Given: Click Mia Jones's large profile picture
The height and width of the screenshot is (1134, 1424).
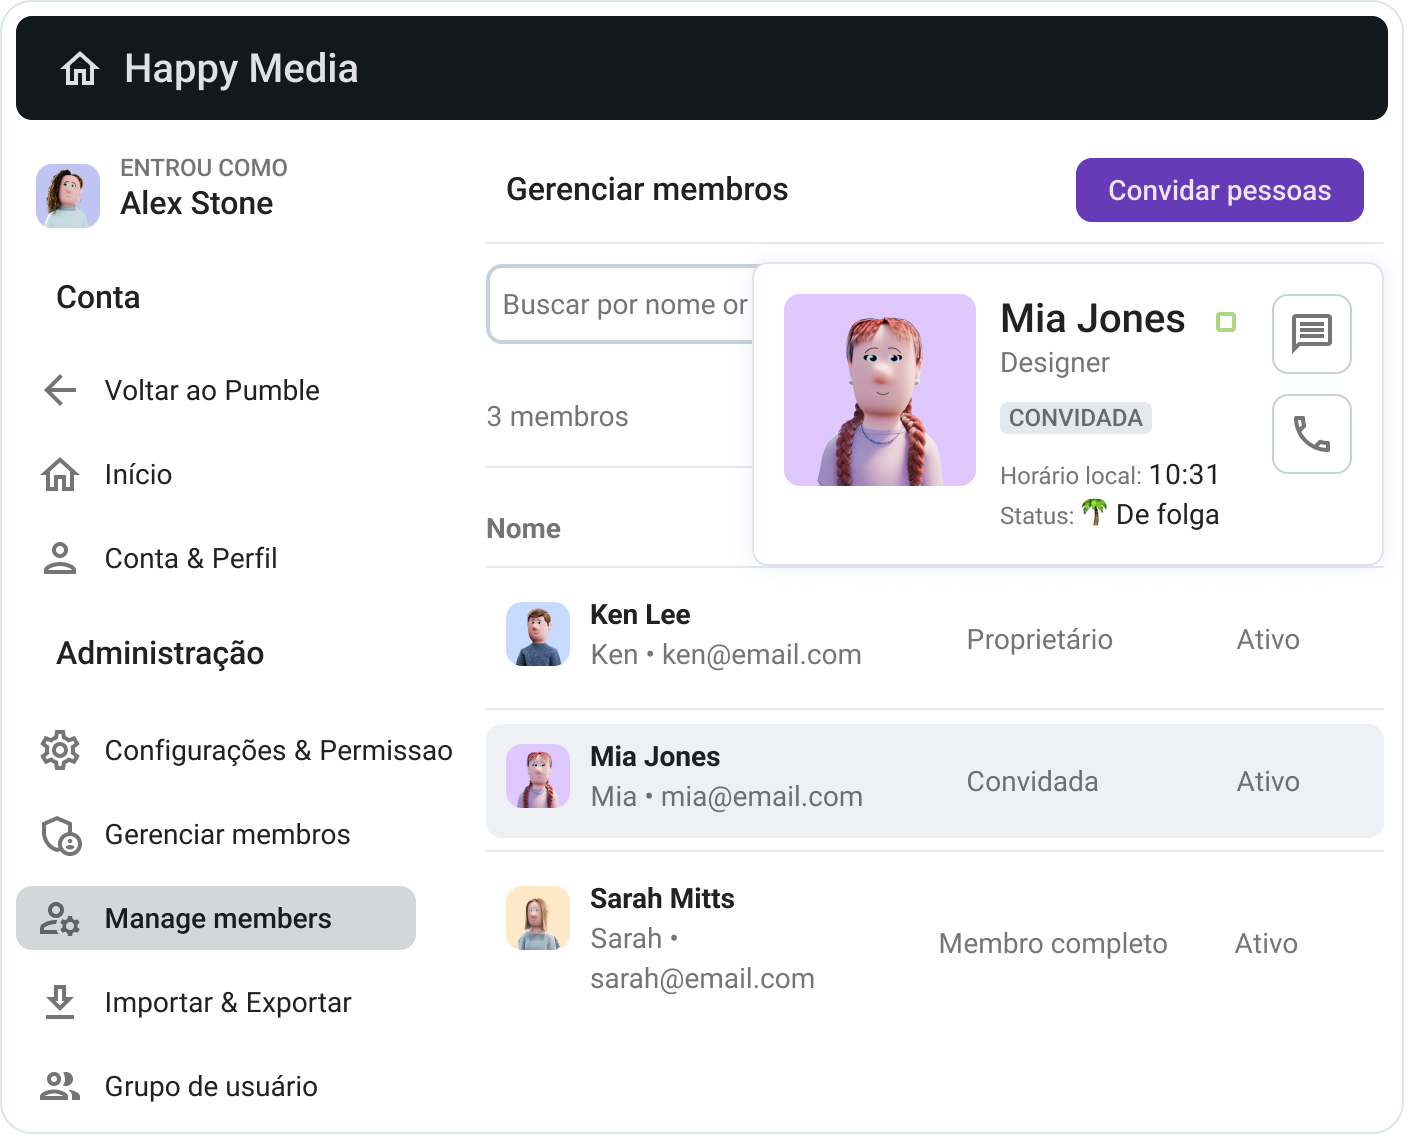Looking at the screenshot, I should point(880,390).
